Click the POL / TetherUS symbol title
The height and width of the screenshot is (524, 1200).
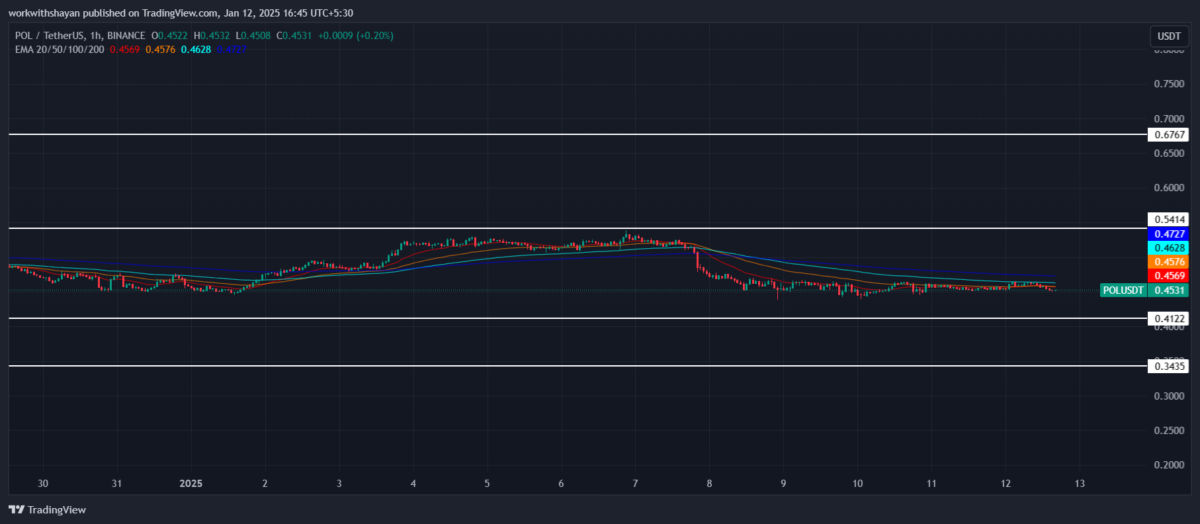point(47,36)
